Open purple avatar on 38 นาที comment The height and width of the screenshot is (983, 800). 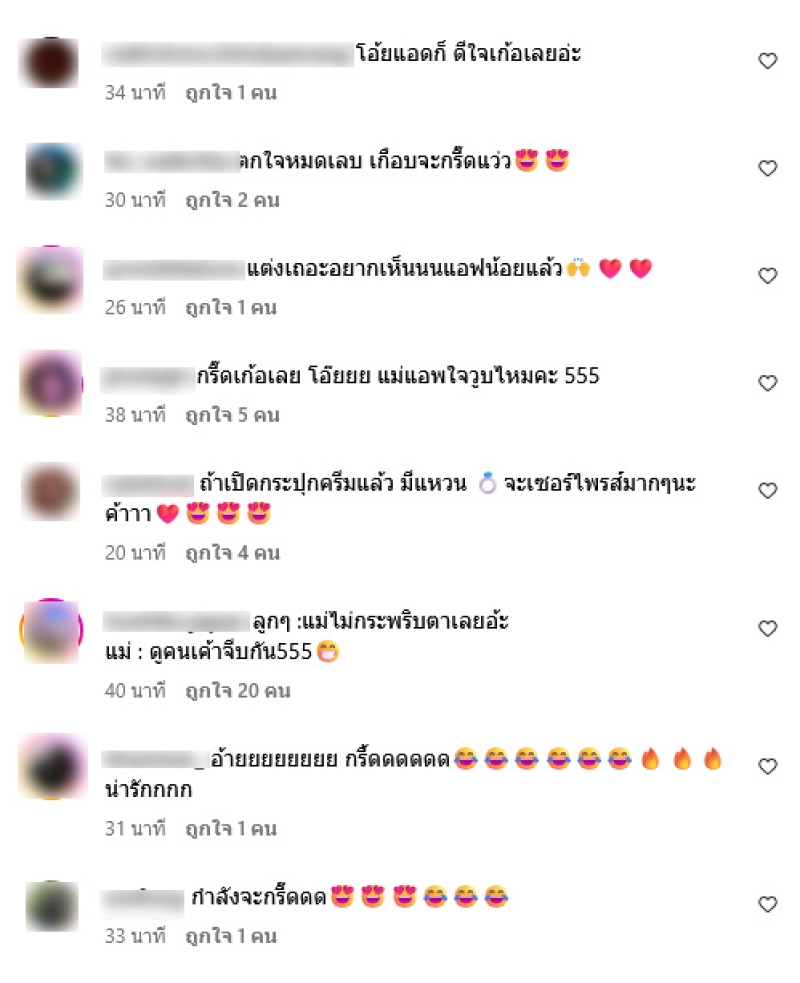coord(51,383)
